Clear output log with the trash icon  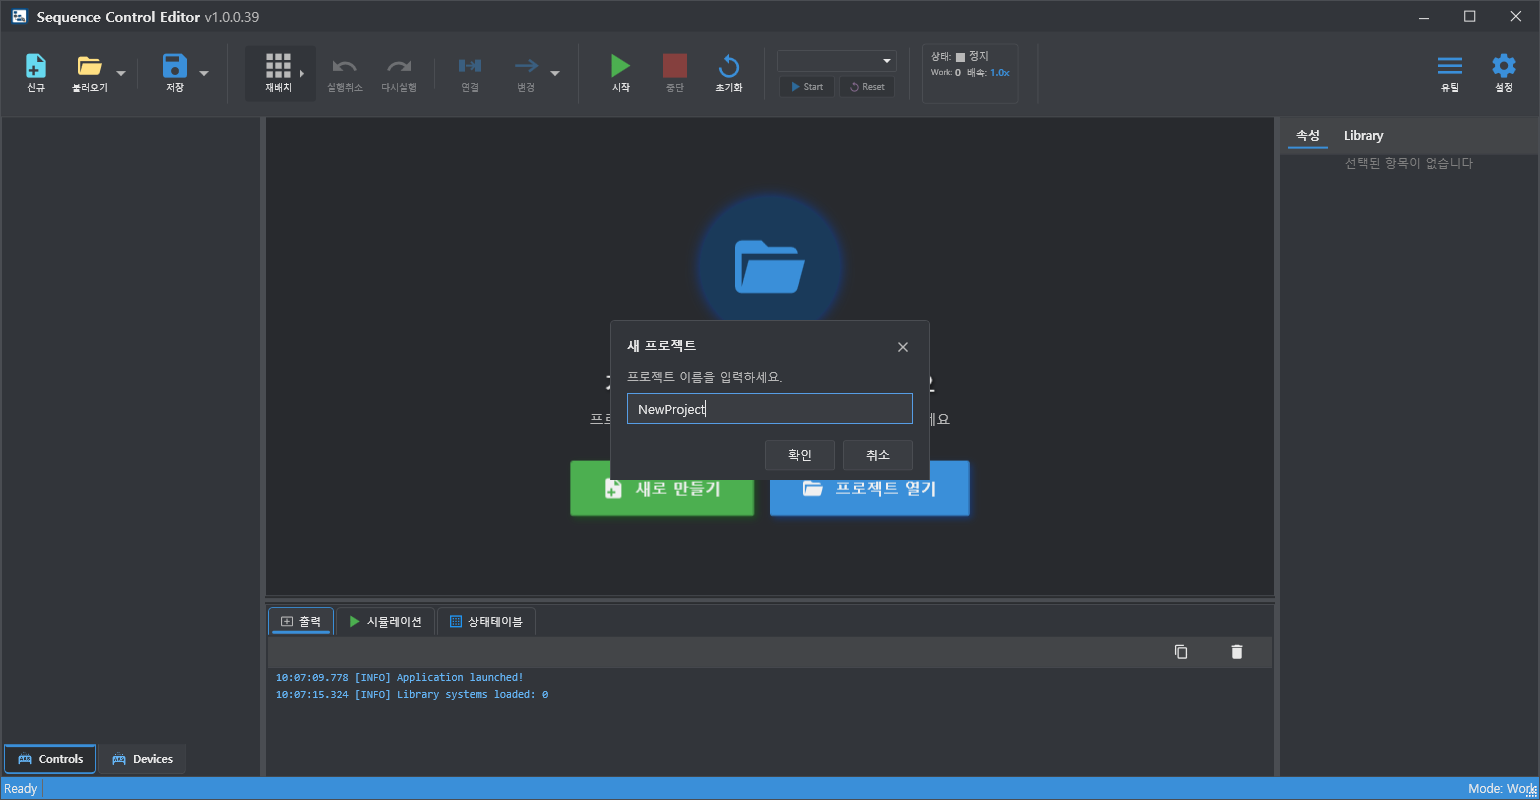[1237, 652]
